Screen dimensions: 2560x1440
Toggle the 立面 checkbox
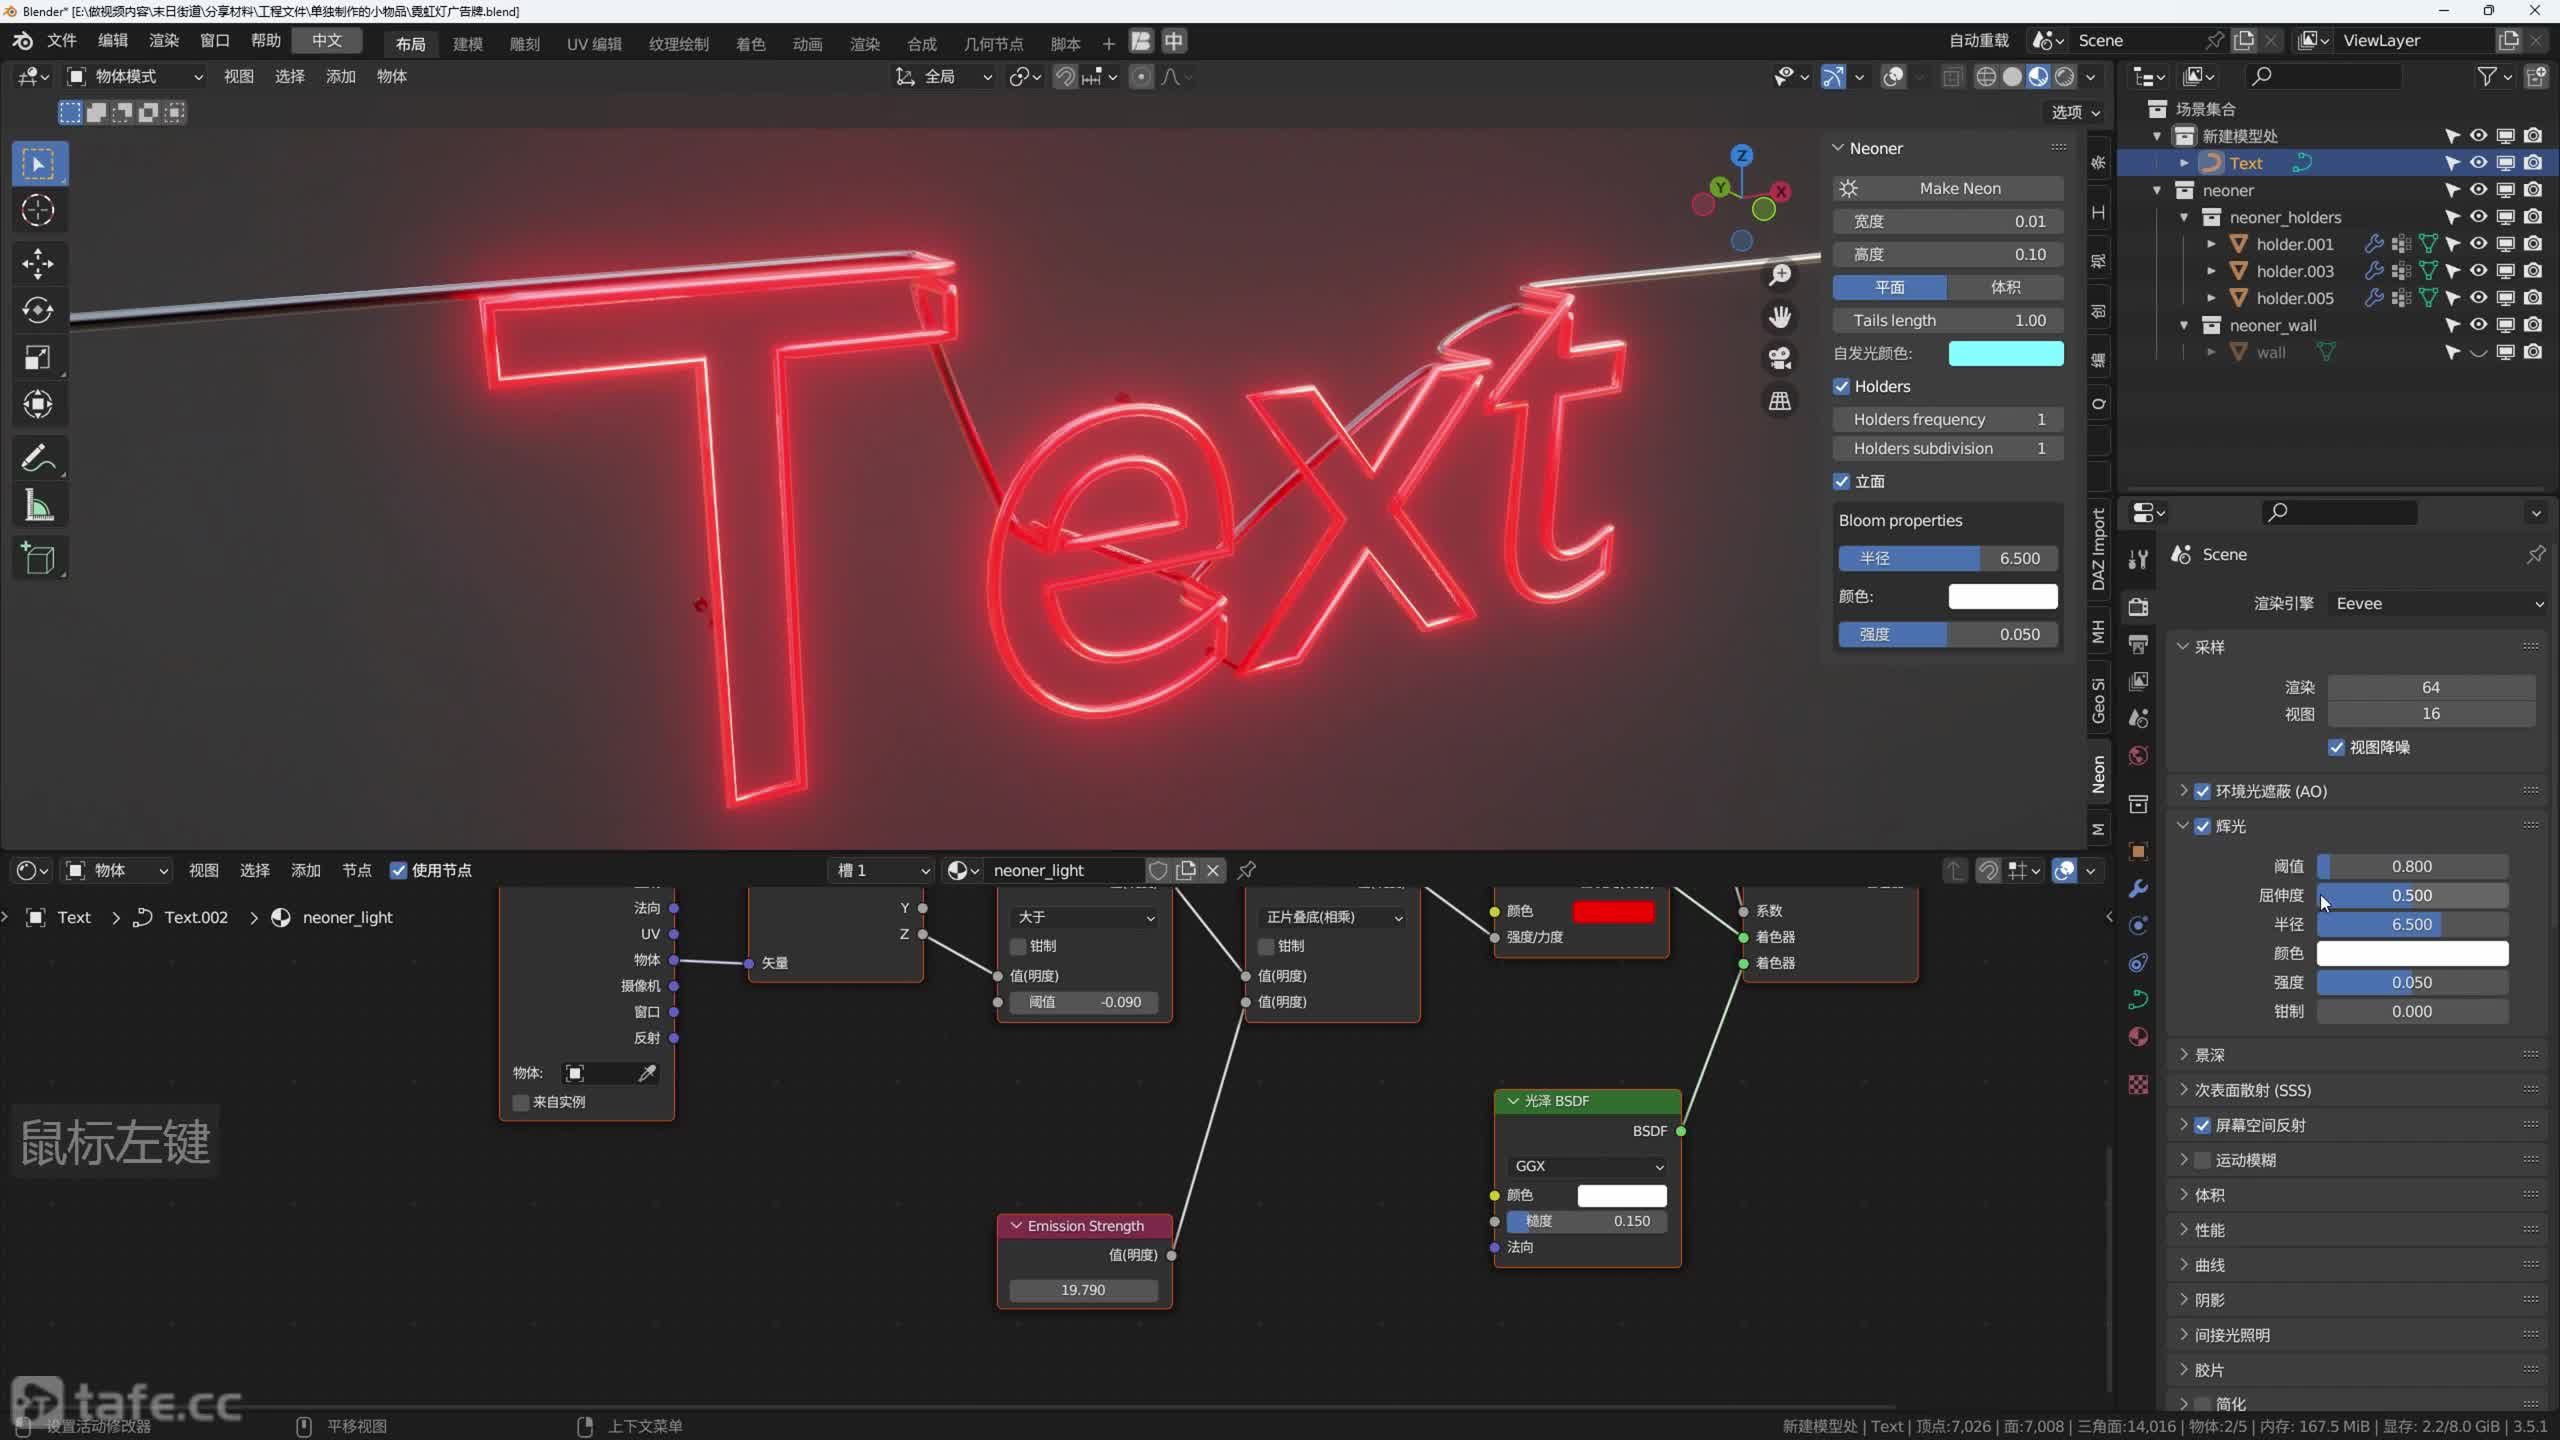[x=1841, y=481]
